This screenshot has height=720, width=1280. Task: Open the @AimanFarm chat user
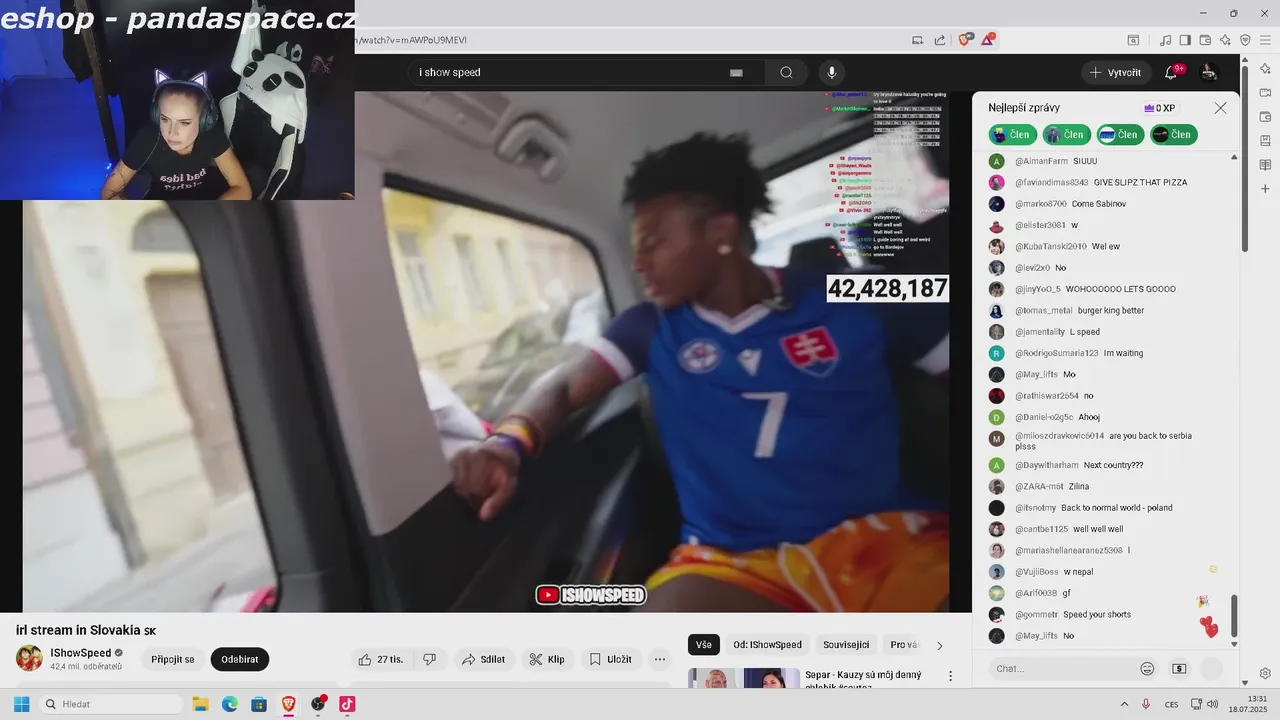point(1041,161)
